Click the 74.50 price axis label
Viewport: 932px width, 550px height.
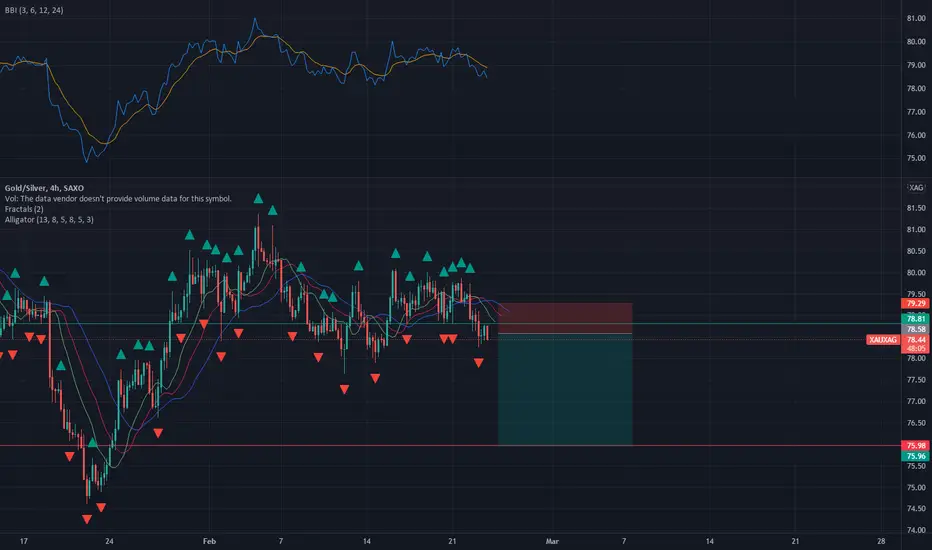(916, 509)
